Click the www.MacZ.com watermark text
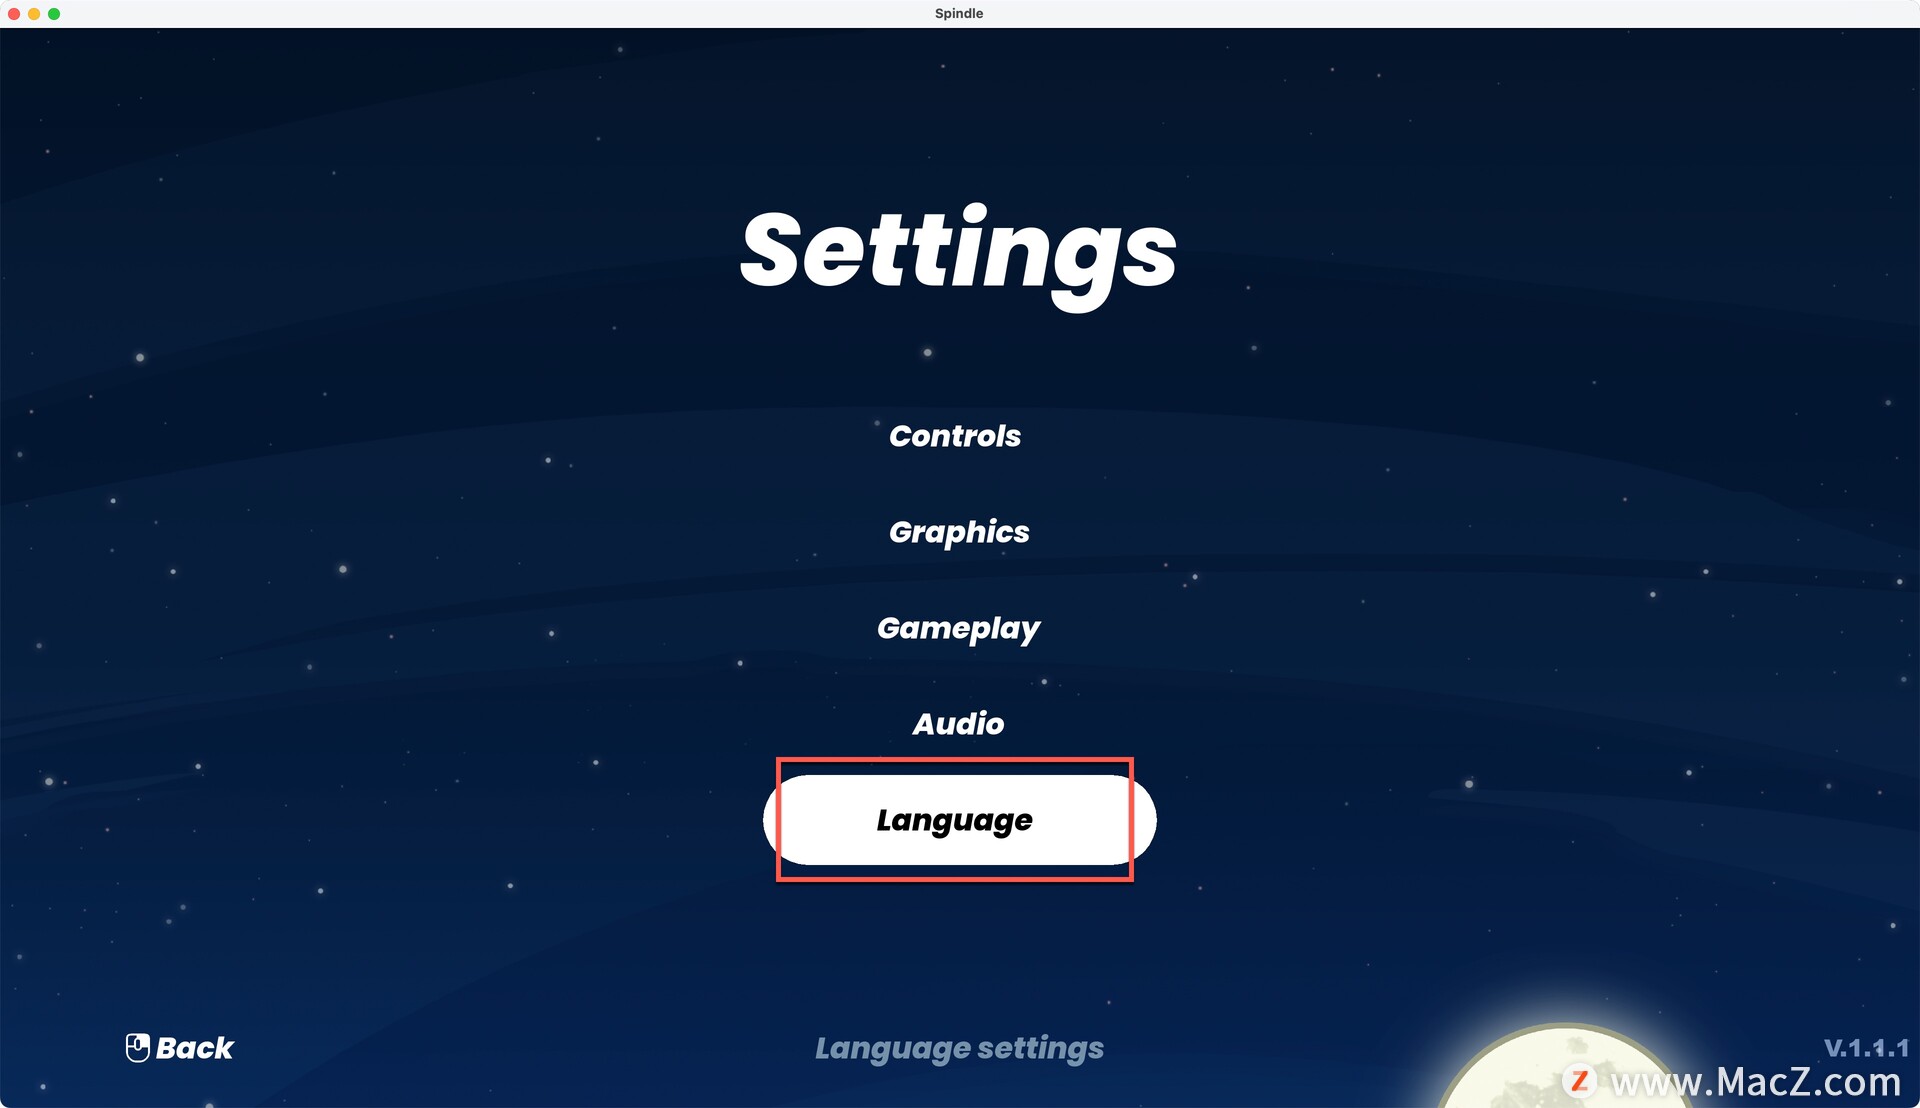The image size is (1920, 1108). (1756, 1082)
